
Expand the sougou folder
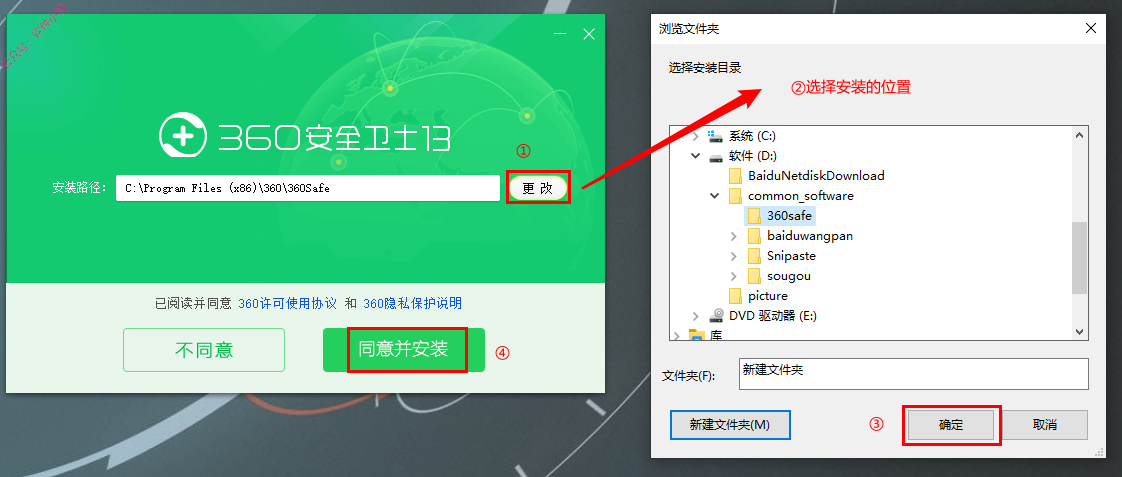tap(733, 276)
